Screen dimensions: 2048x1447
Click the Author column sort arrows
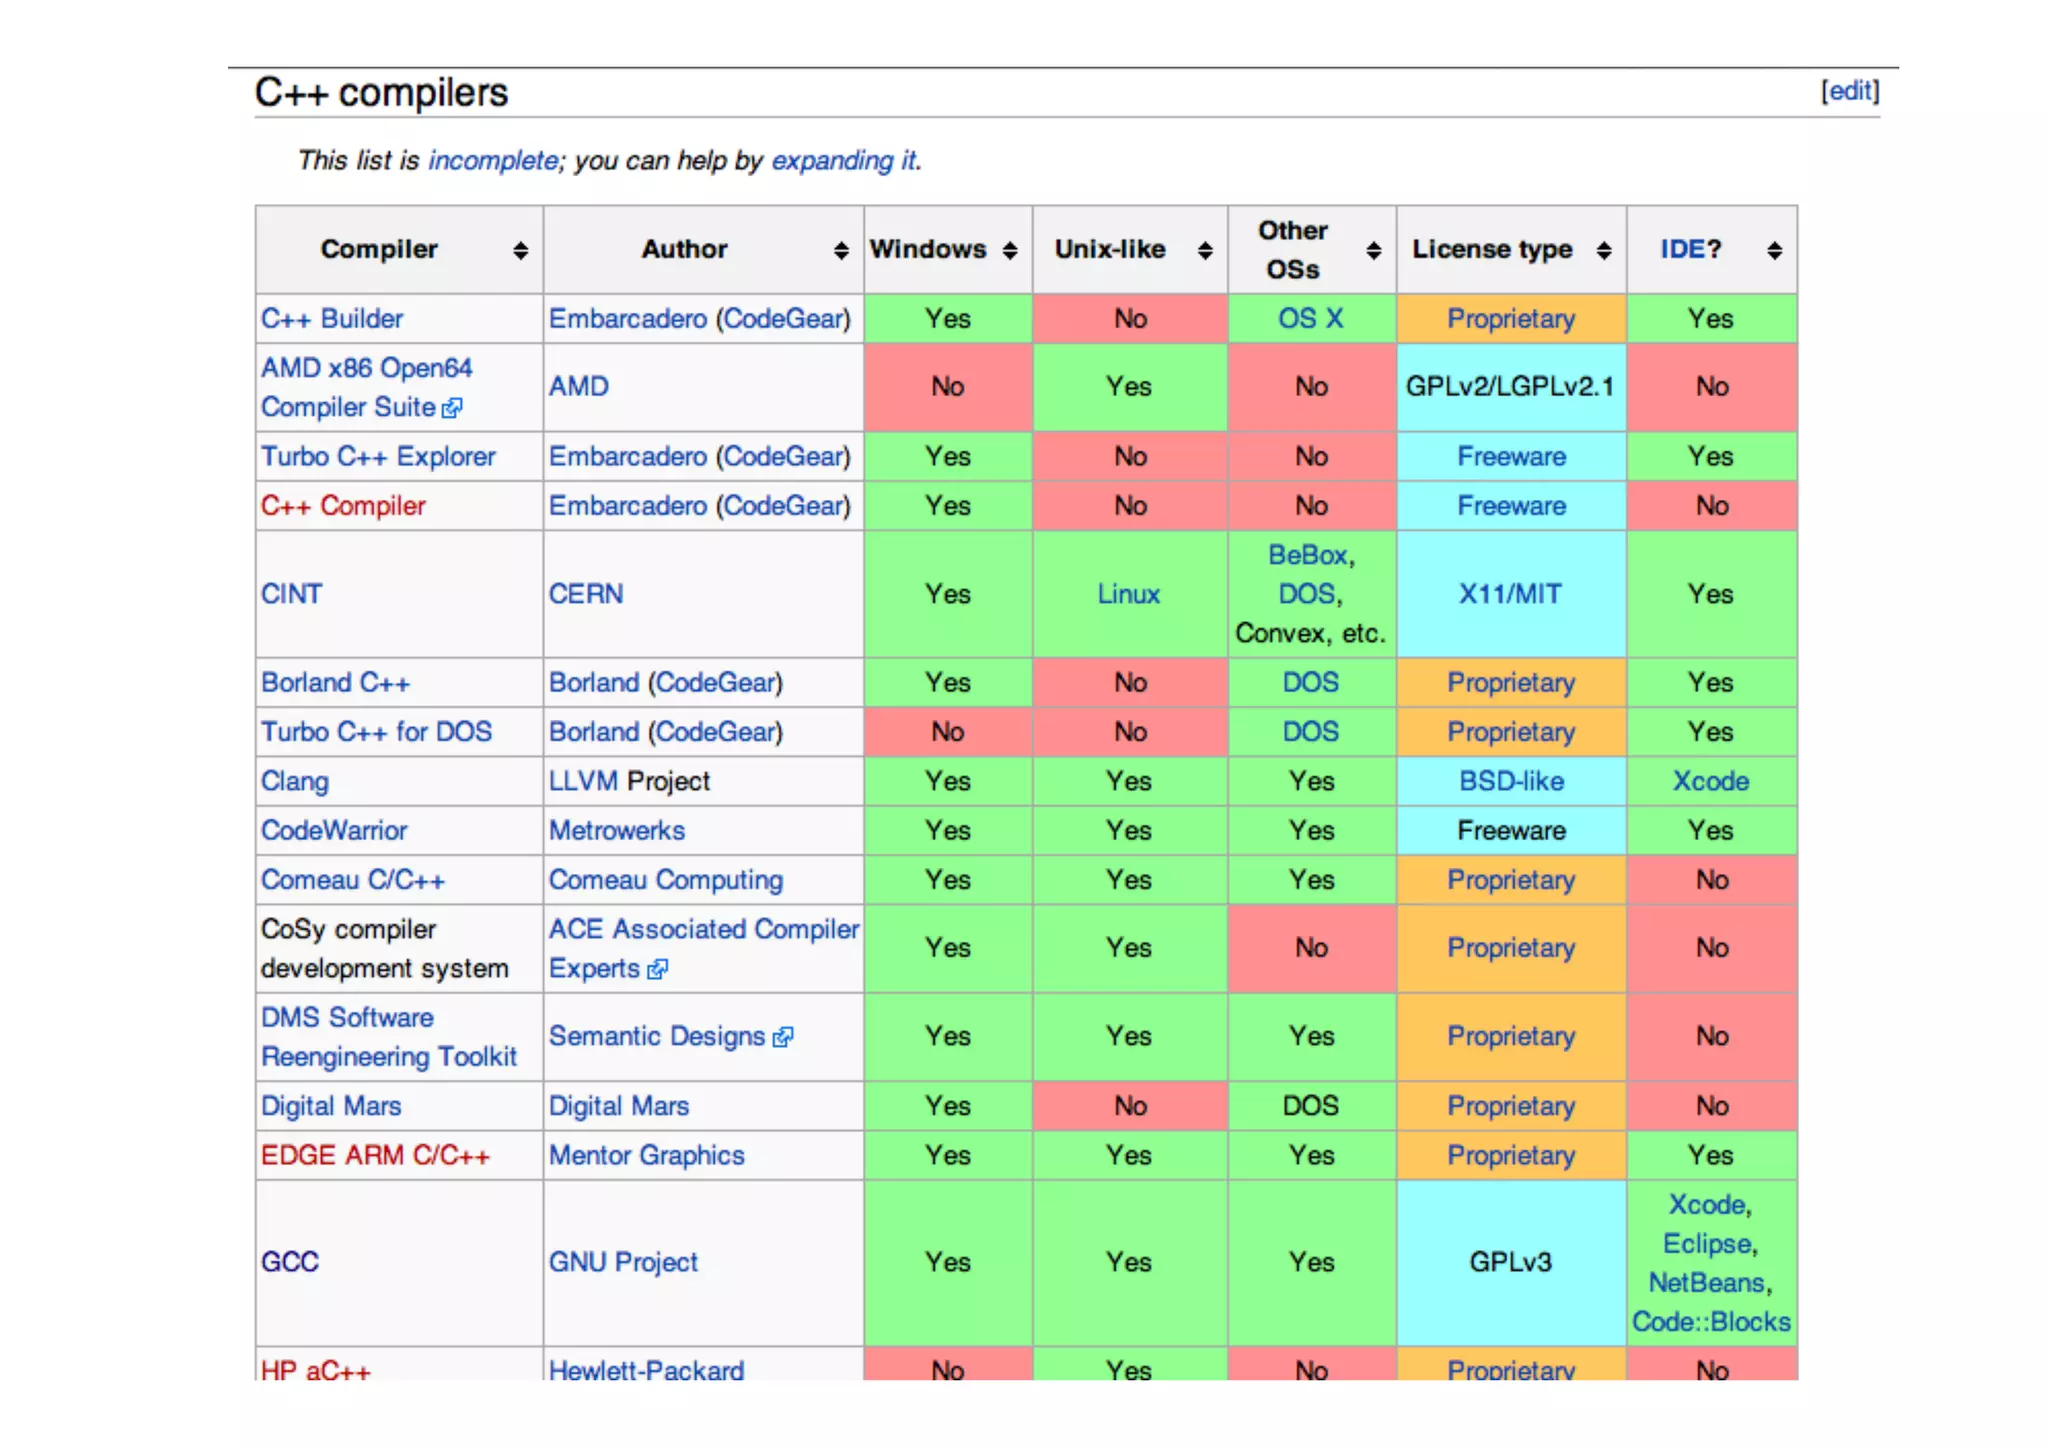coord(840,250)
